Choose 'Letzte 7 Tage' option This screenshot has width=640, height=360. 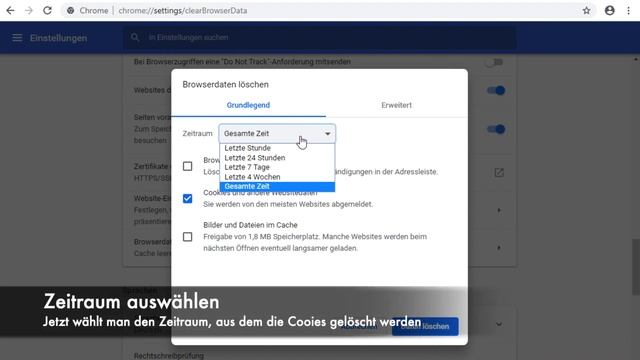click(x=277, y=167)
